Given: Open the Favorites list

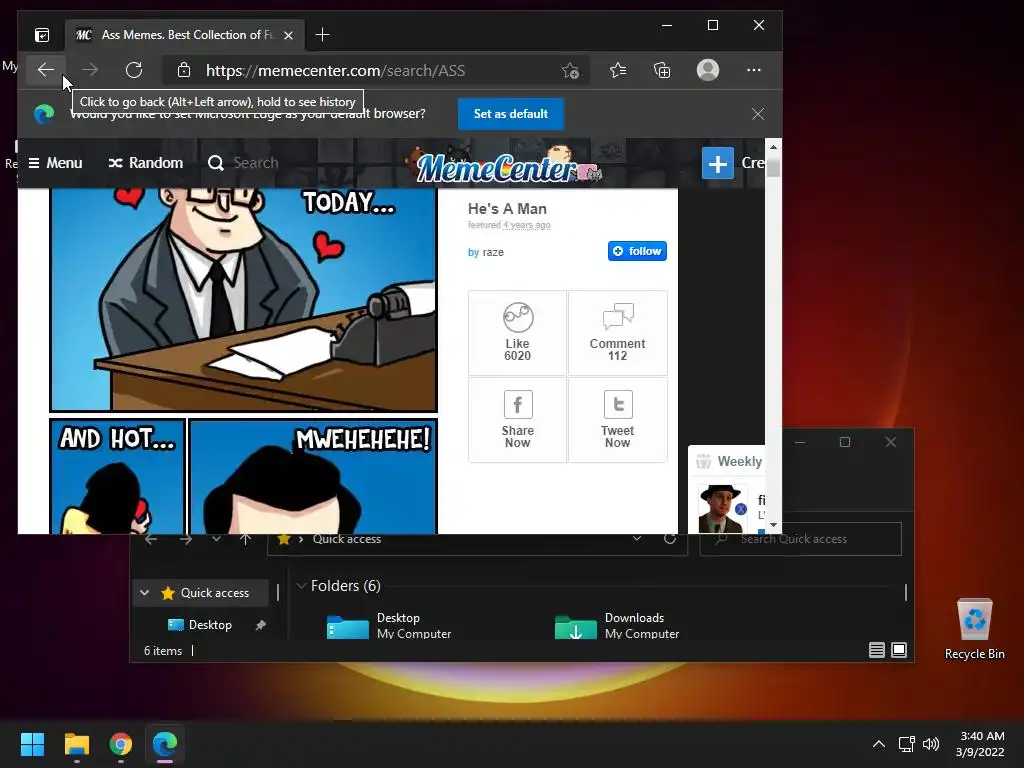Looking at the screenshot, I should coord(618,70).
